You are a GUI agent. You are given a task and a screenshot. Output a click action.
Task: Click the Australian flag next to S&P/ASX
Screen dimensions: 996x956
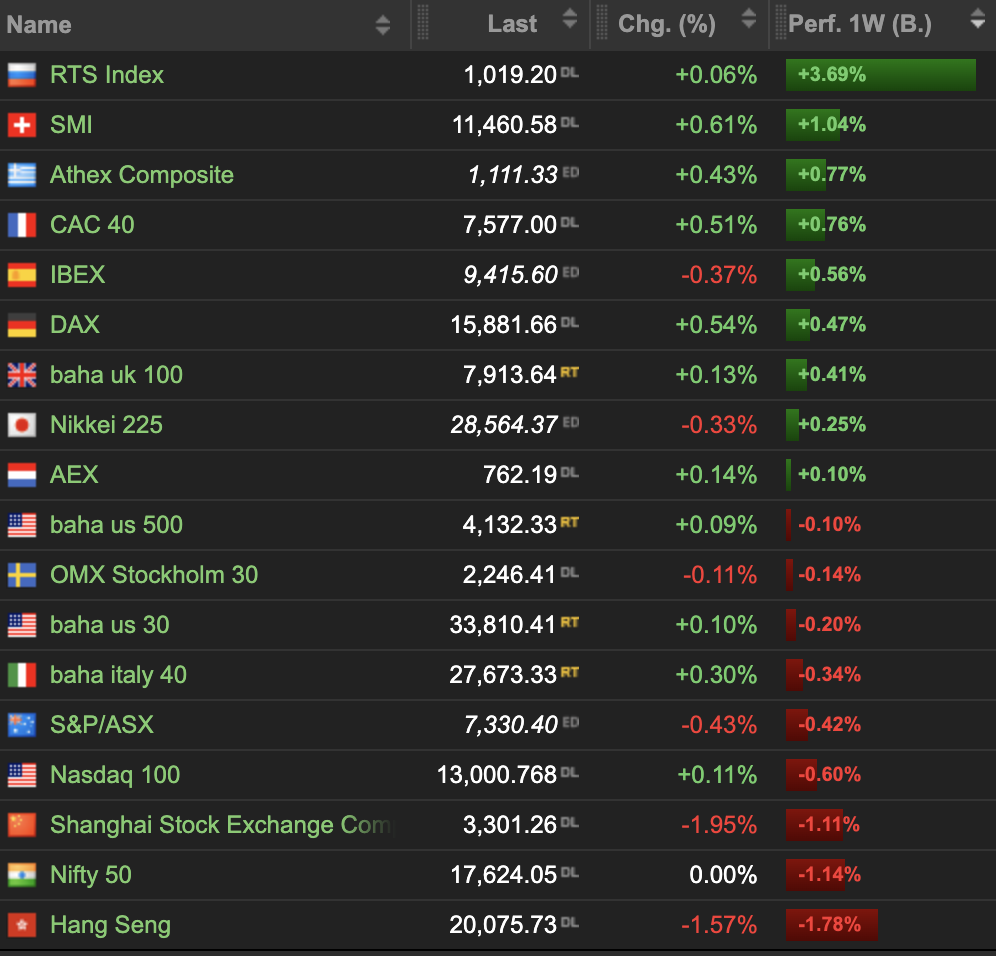click(21, 725)
